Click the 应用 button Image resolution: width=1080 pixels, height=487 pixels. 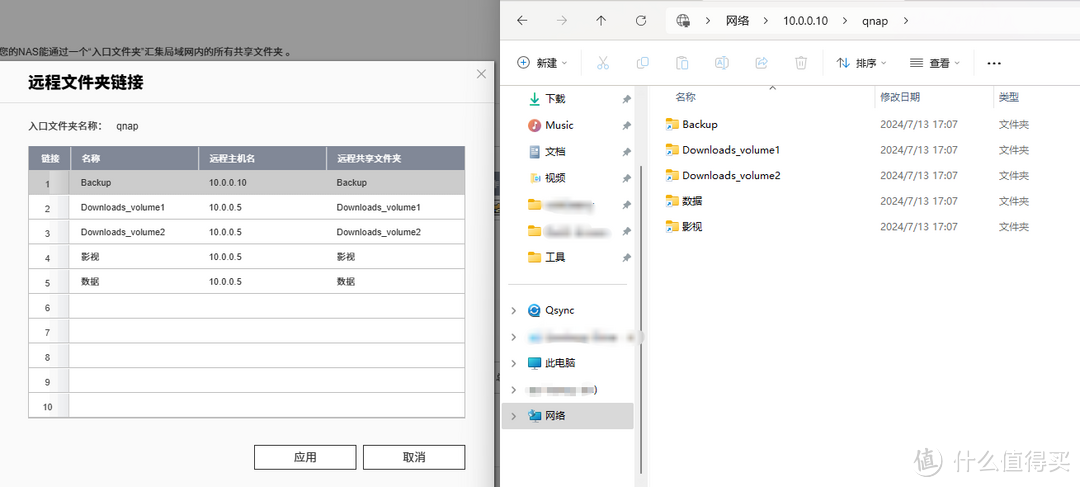305,457
